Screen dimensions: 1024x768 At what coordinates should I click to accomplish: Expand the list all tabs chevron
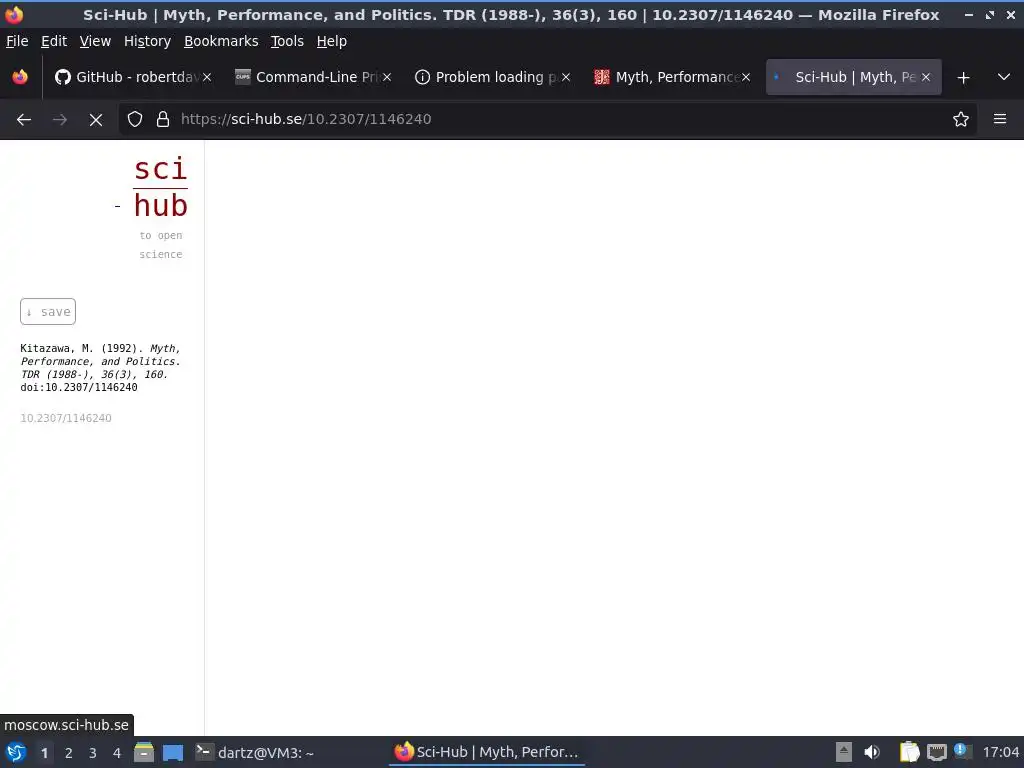(x=1004, y=78)
